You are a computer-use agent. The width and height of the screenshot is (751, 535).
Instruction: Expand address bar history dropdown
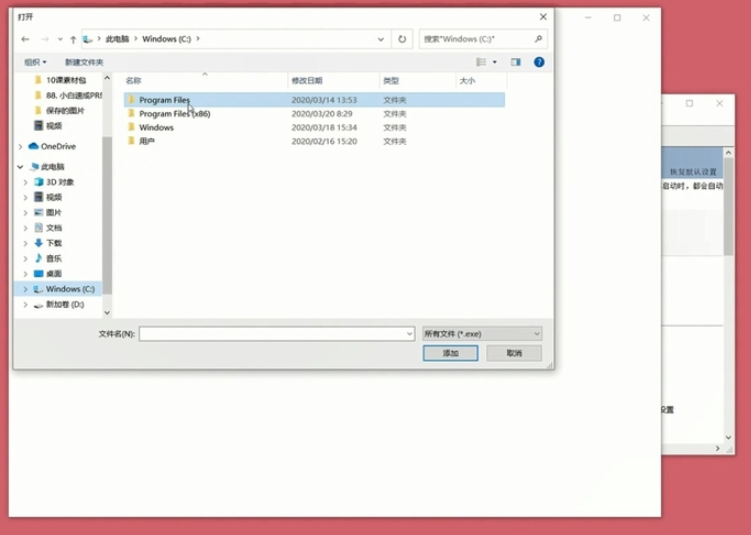coord(381,39)
